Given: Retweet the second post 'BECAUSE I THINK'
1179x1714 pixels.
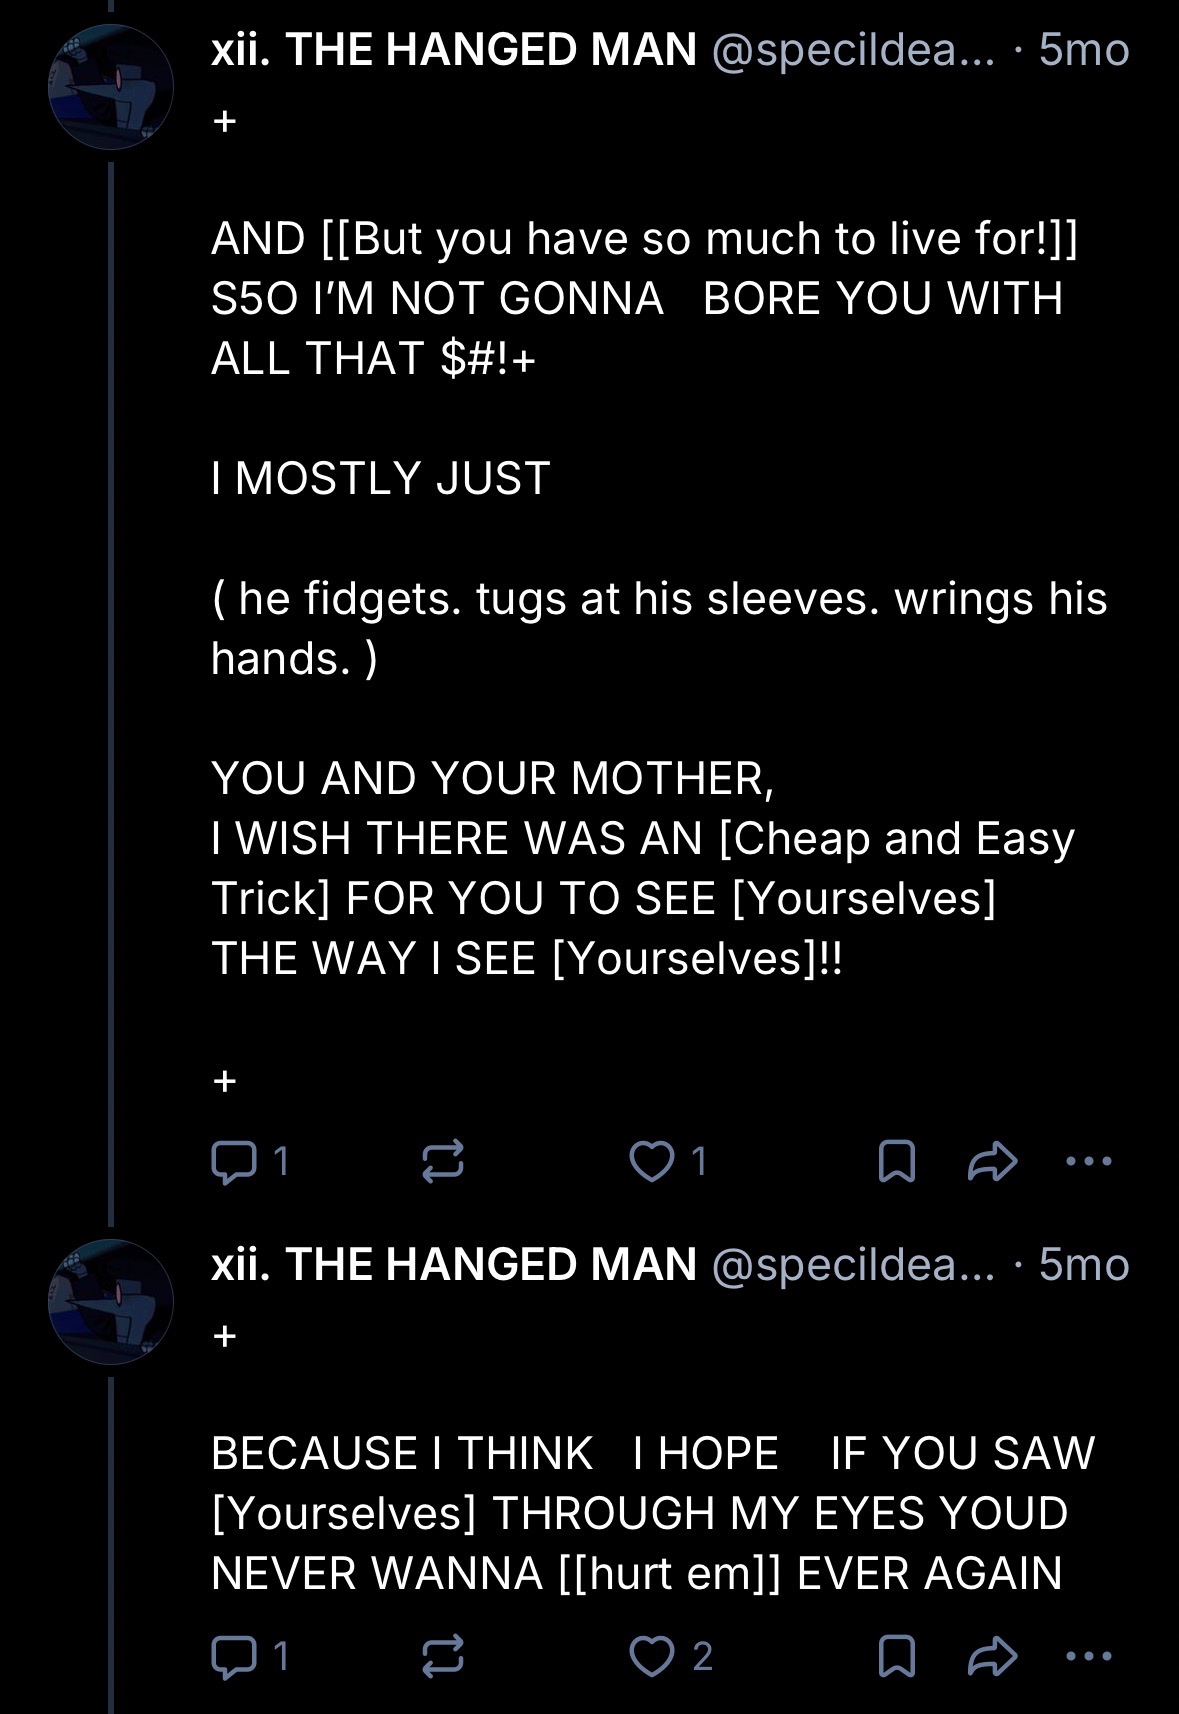Looking at the screenshot, I should 442,1656.
